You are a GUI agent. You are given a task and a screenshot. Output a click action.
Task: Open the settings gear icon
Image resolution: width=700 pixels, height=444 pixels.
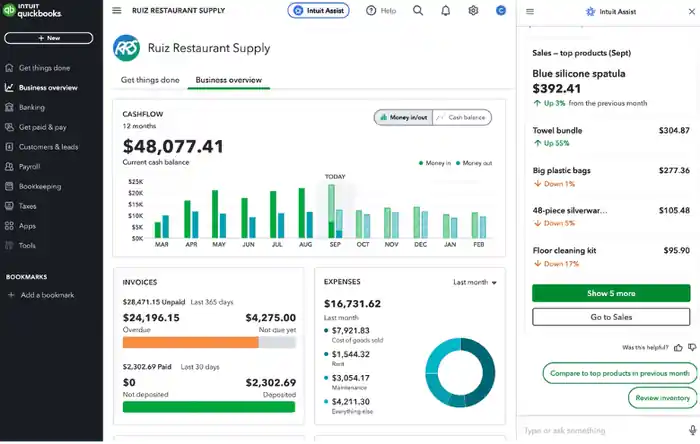click(473, 10)
